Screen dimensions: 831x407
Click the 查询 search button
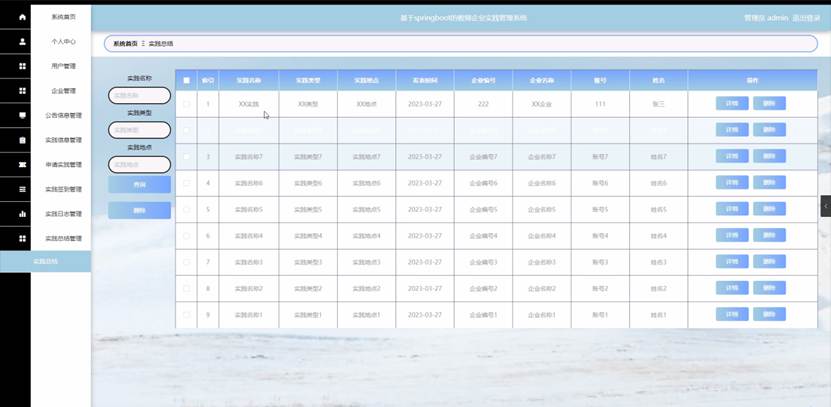[139, 184]
